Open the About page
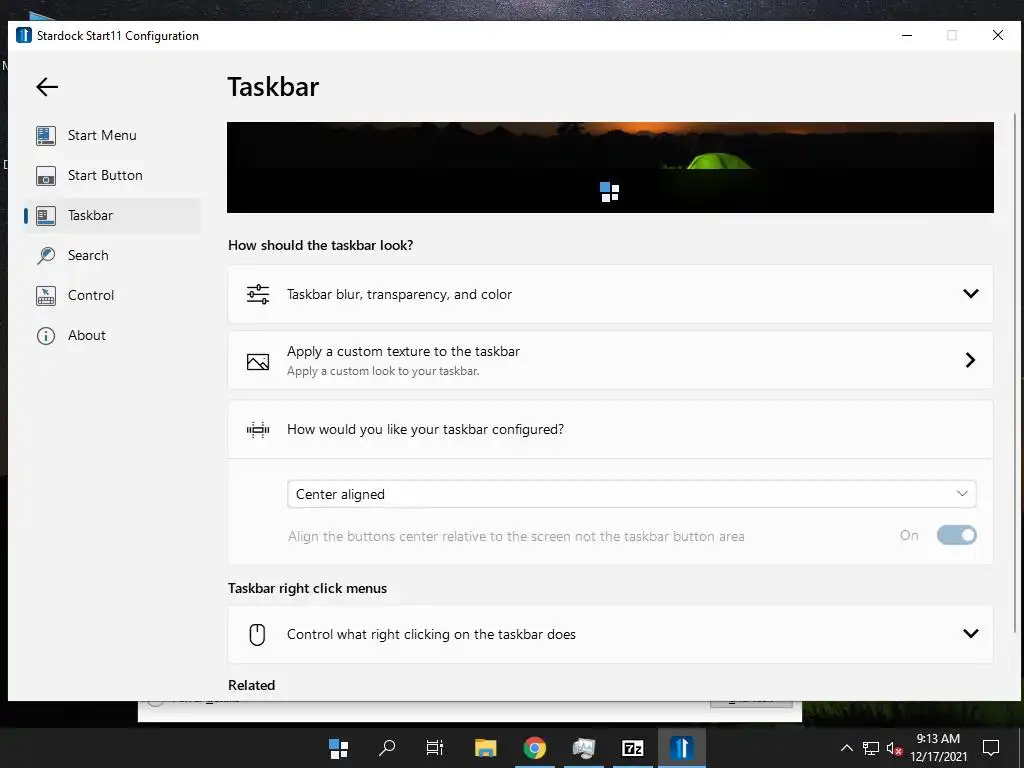The width and height of the screenshot is (1024, 768). click(112, 335)
